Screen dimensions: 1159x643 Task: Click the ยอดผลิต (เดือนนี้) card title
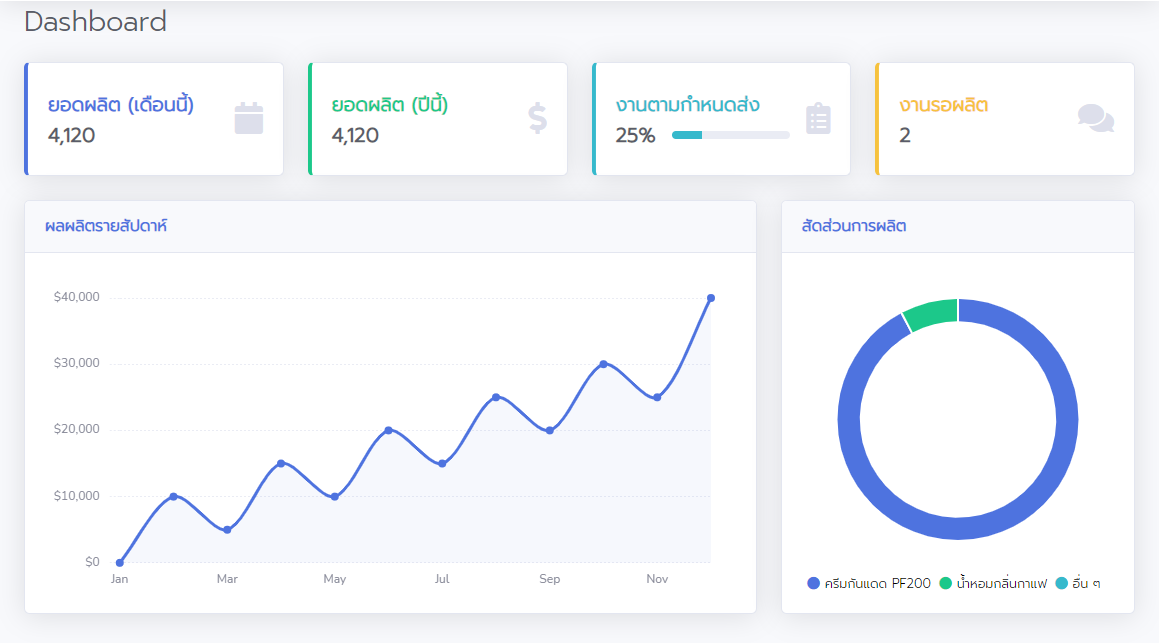(x=120, y=105)
